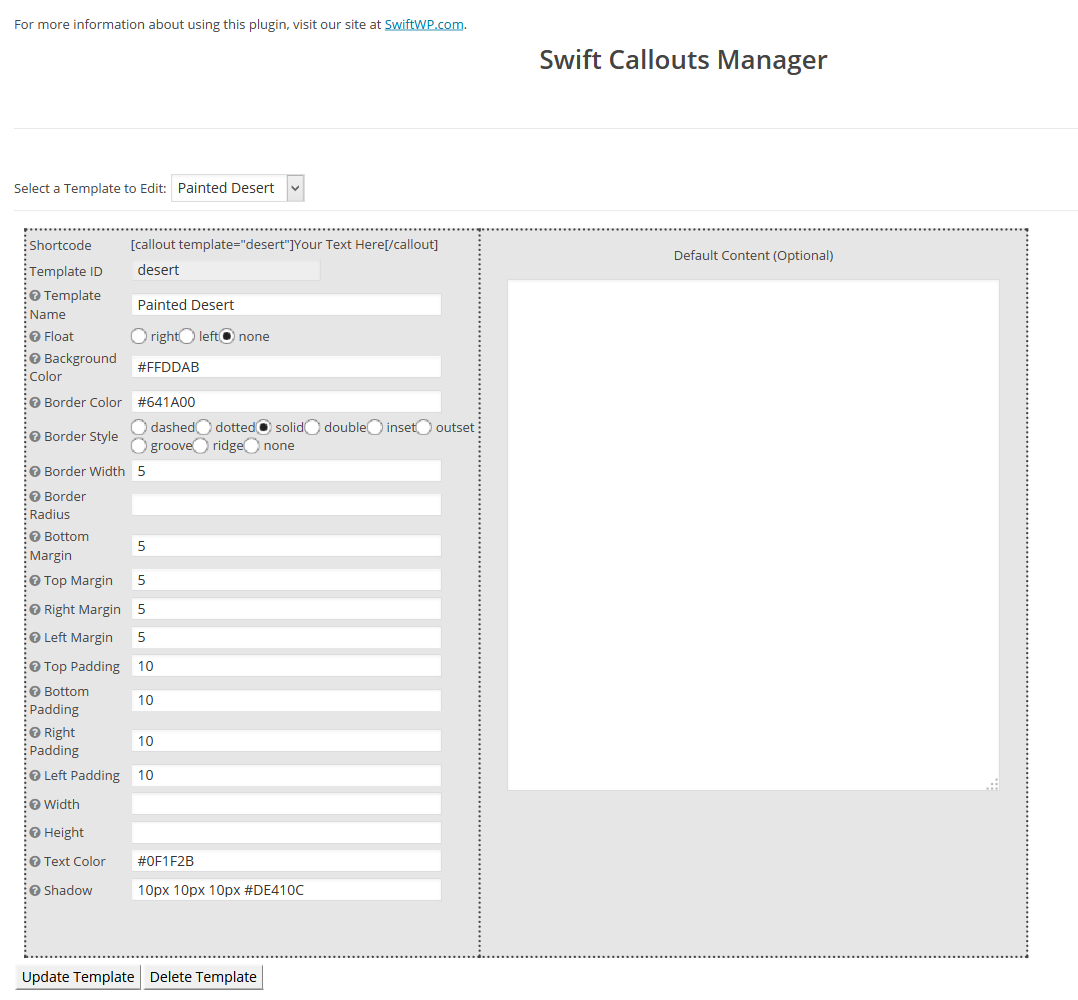
Task: Click help icon beside Width
Action: pos(35,805)
